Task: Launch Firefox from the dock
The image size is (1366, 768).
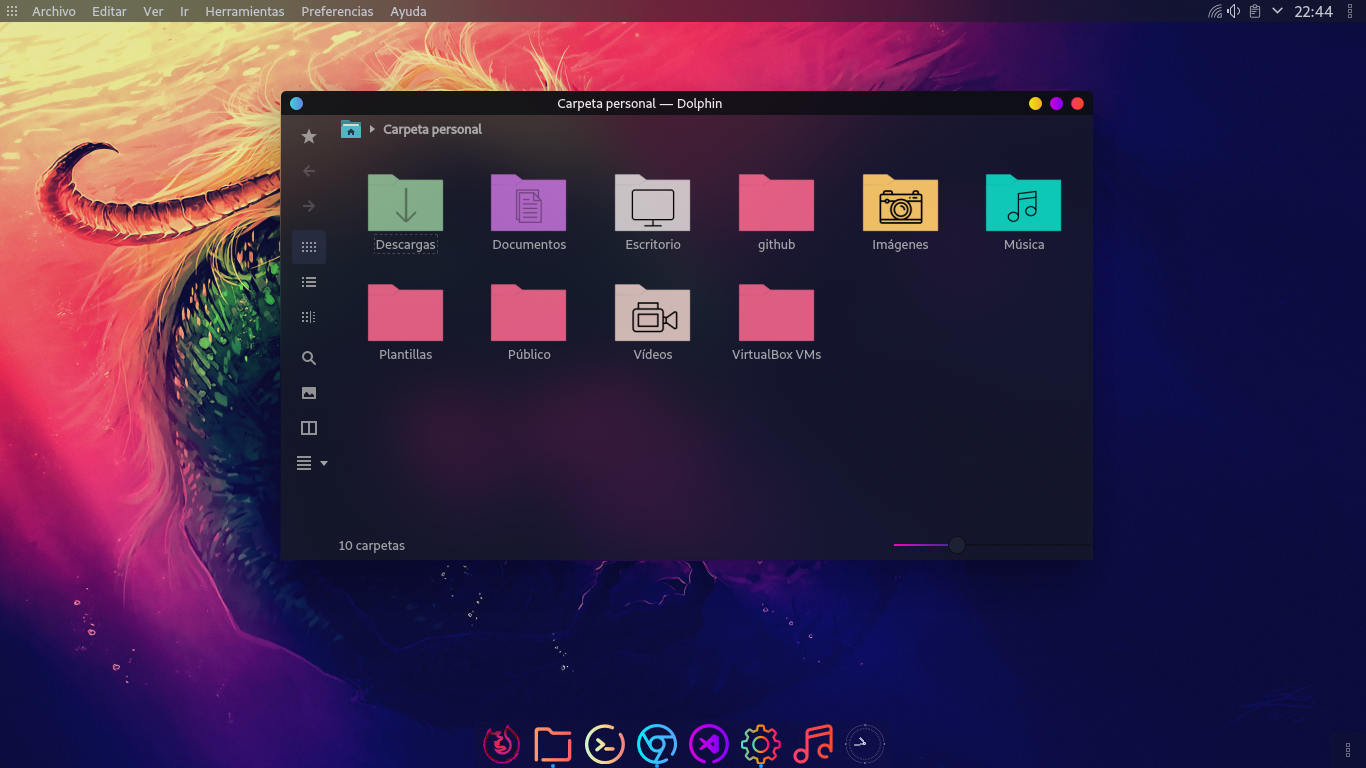Action: click(x=501, y=744)
